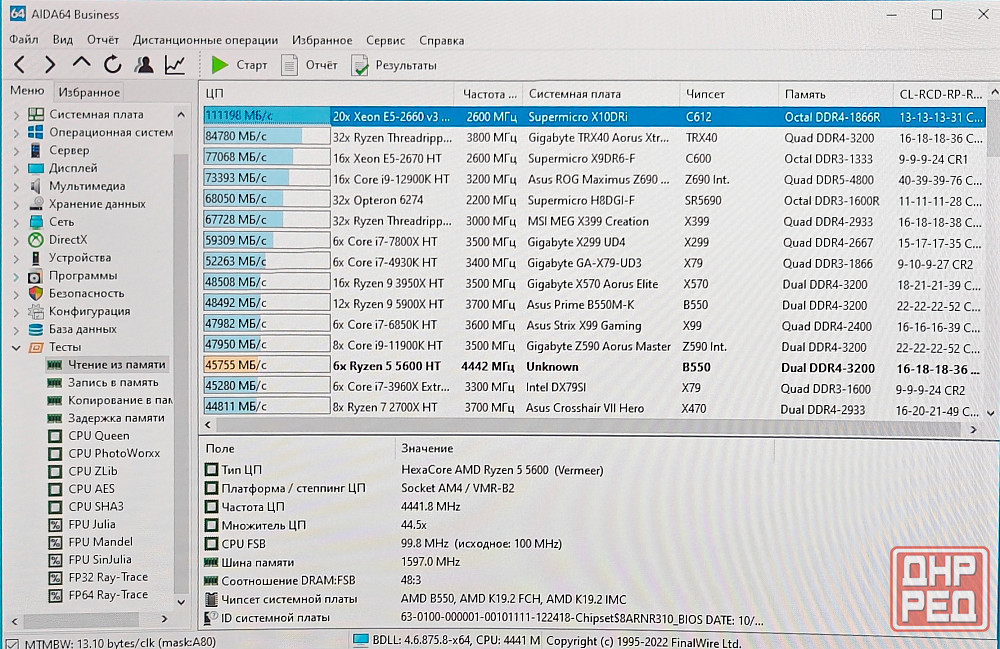The image size is (1000, 649).
Task: Click the Refresh icon in toolbar
Action: click(112, 65)
